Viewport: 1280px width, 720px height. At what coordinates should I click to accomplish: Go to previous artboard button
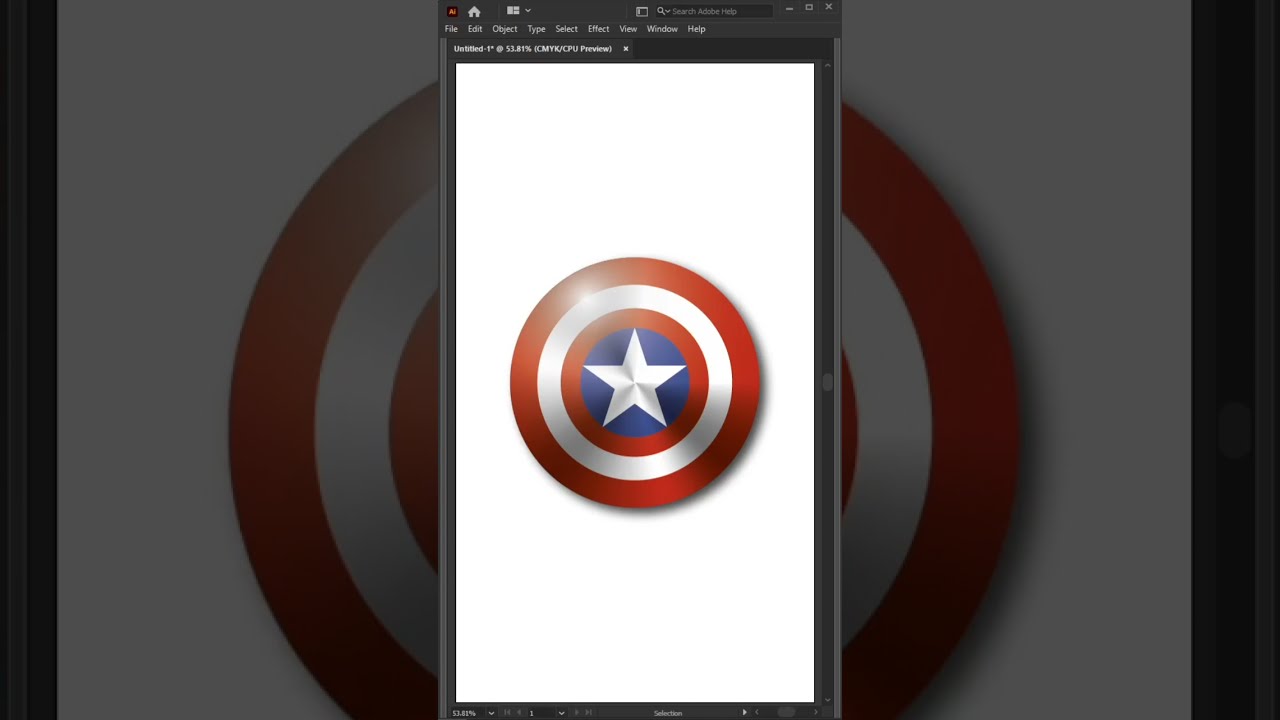[518, 713]
